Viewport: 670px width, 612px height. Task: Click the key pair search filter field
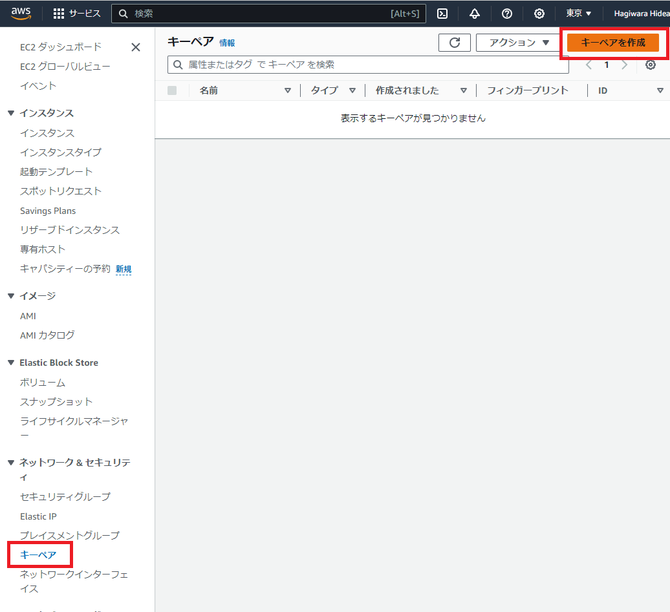[x=368, y=65]
